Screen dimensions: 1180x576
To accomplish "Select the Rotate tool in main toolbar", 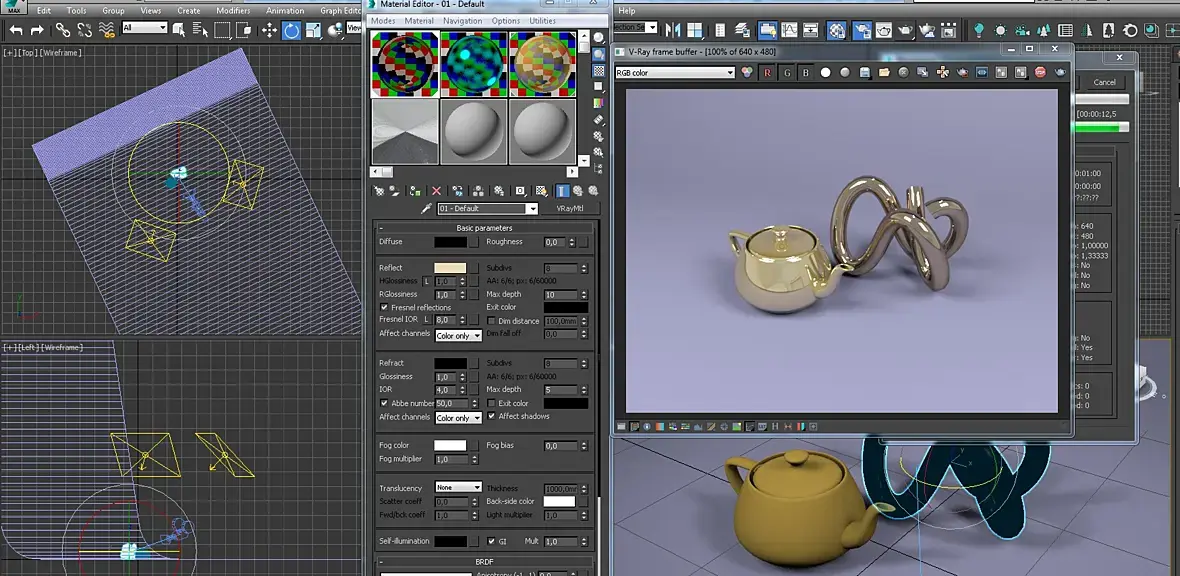I will (291, 30).
